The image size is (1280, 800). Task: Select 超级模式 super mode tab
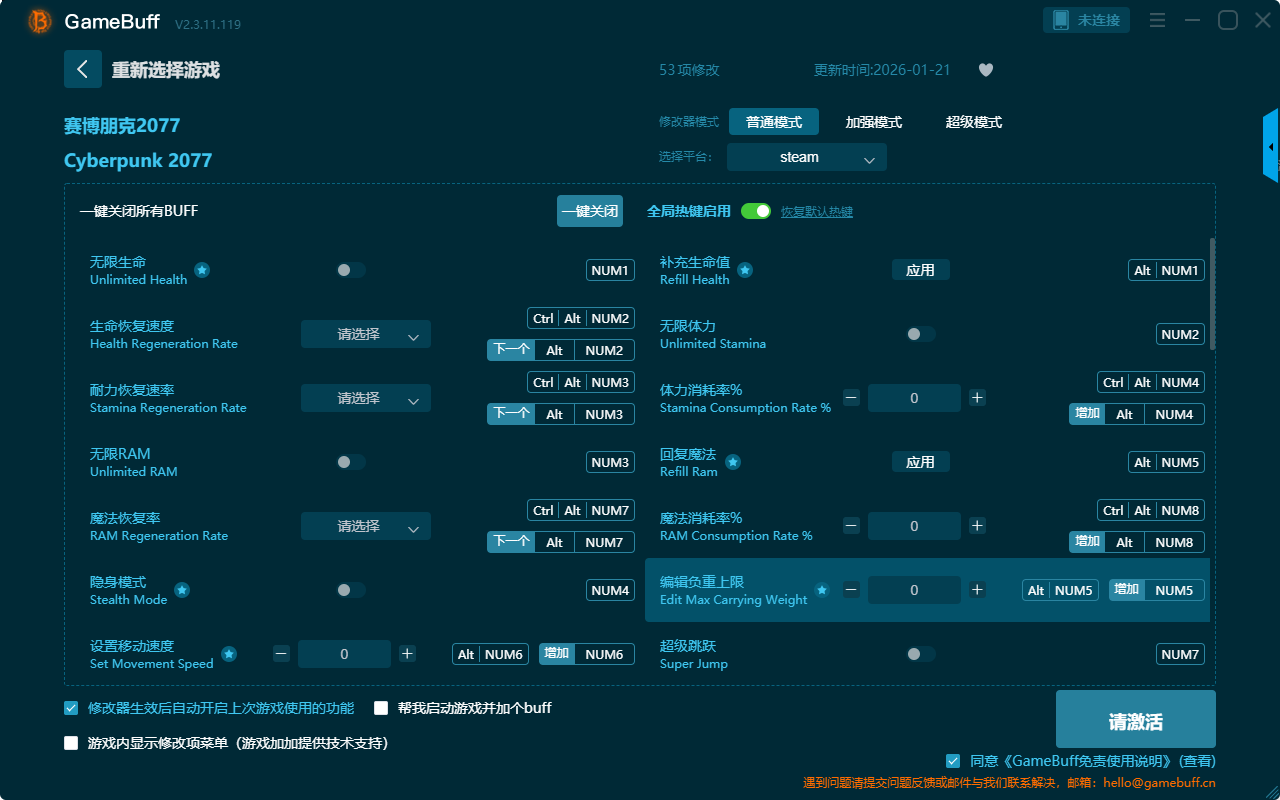click(973, 122)
